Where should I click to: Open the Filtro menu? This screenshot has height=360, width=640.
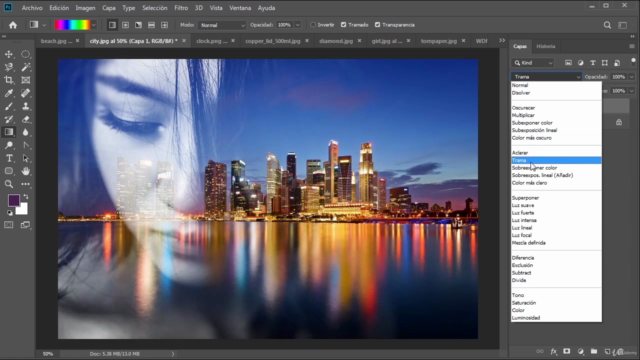point(181,8)
